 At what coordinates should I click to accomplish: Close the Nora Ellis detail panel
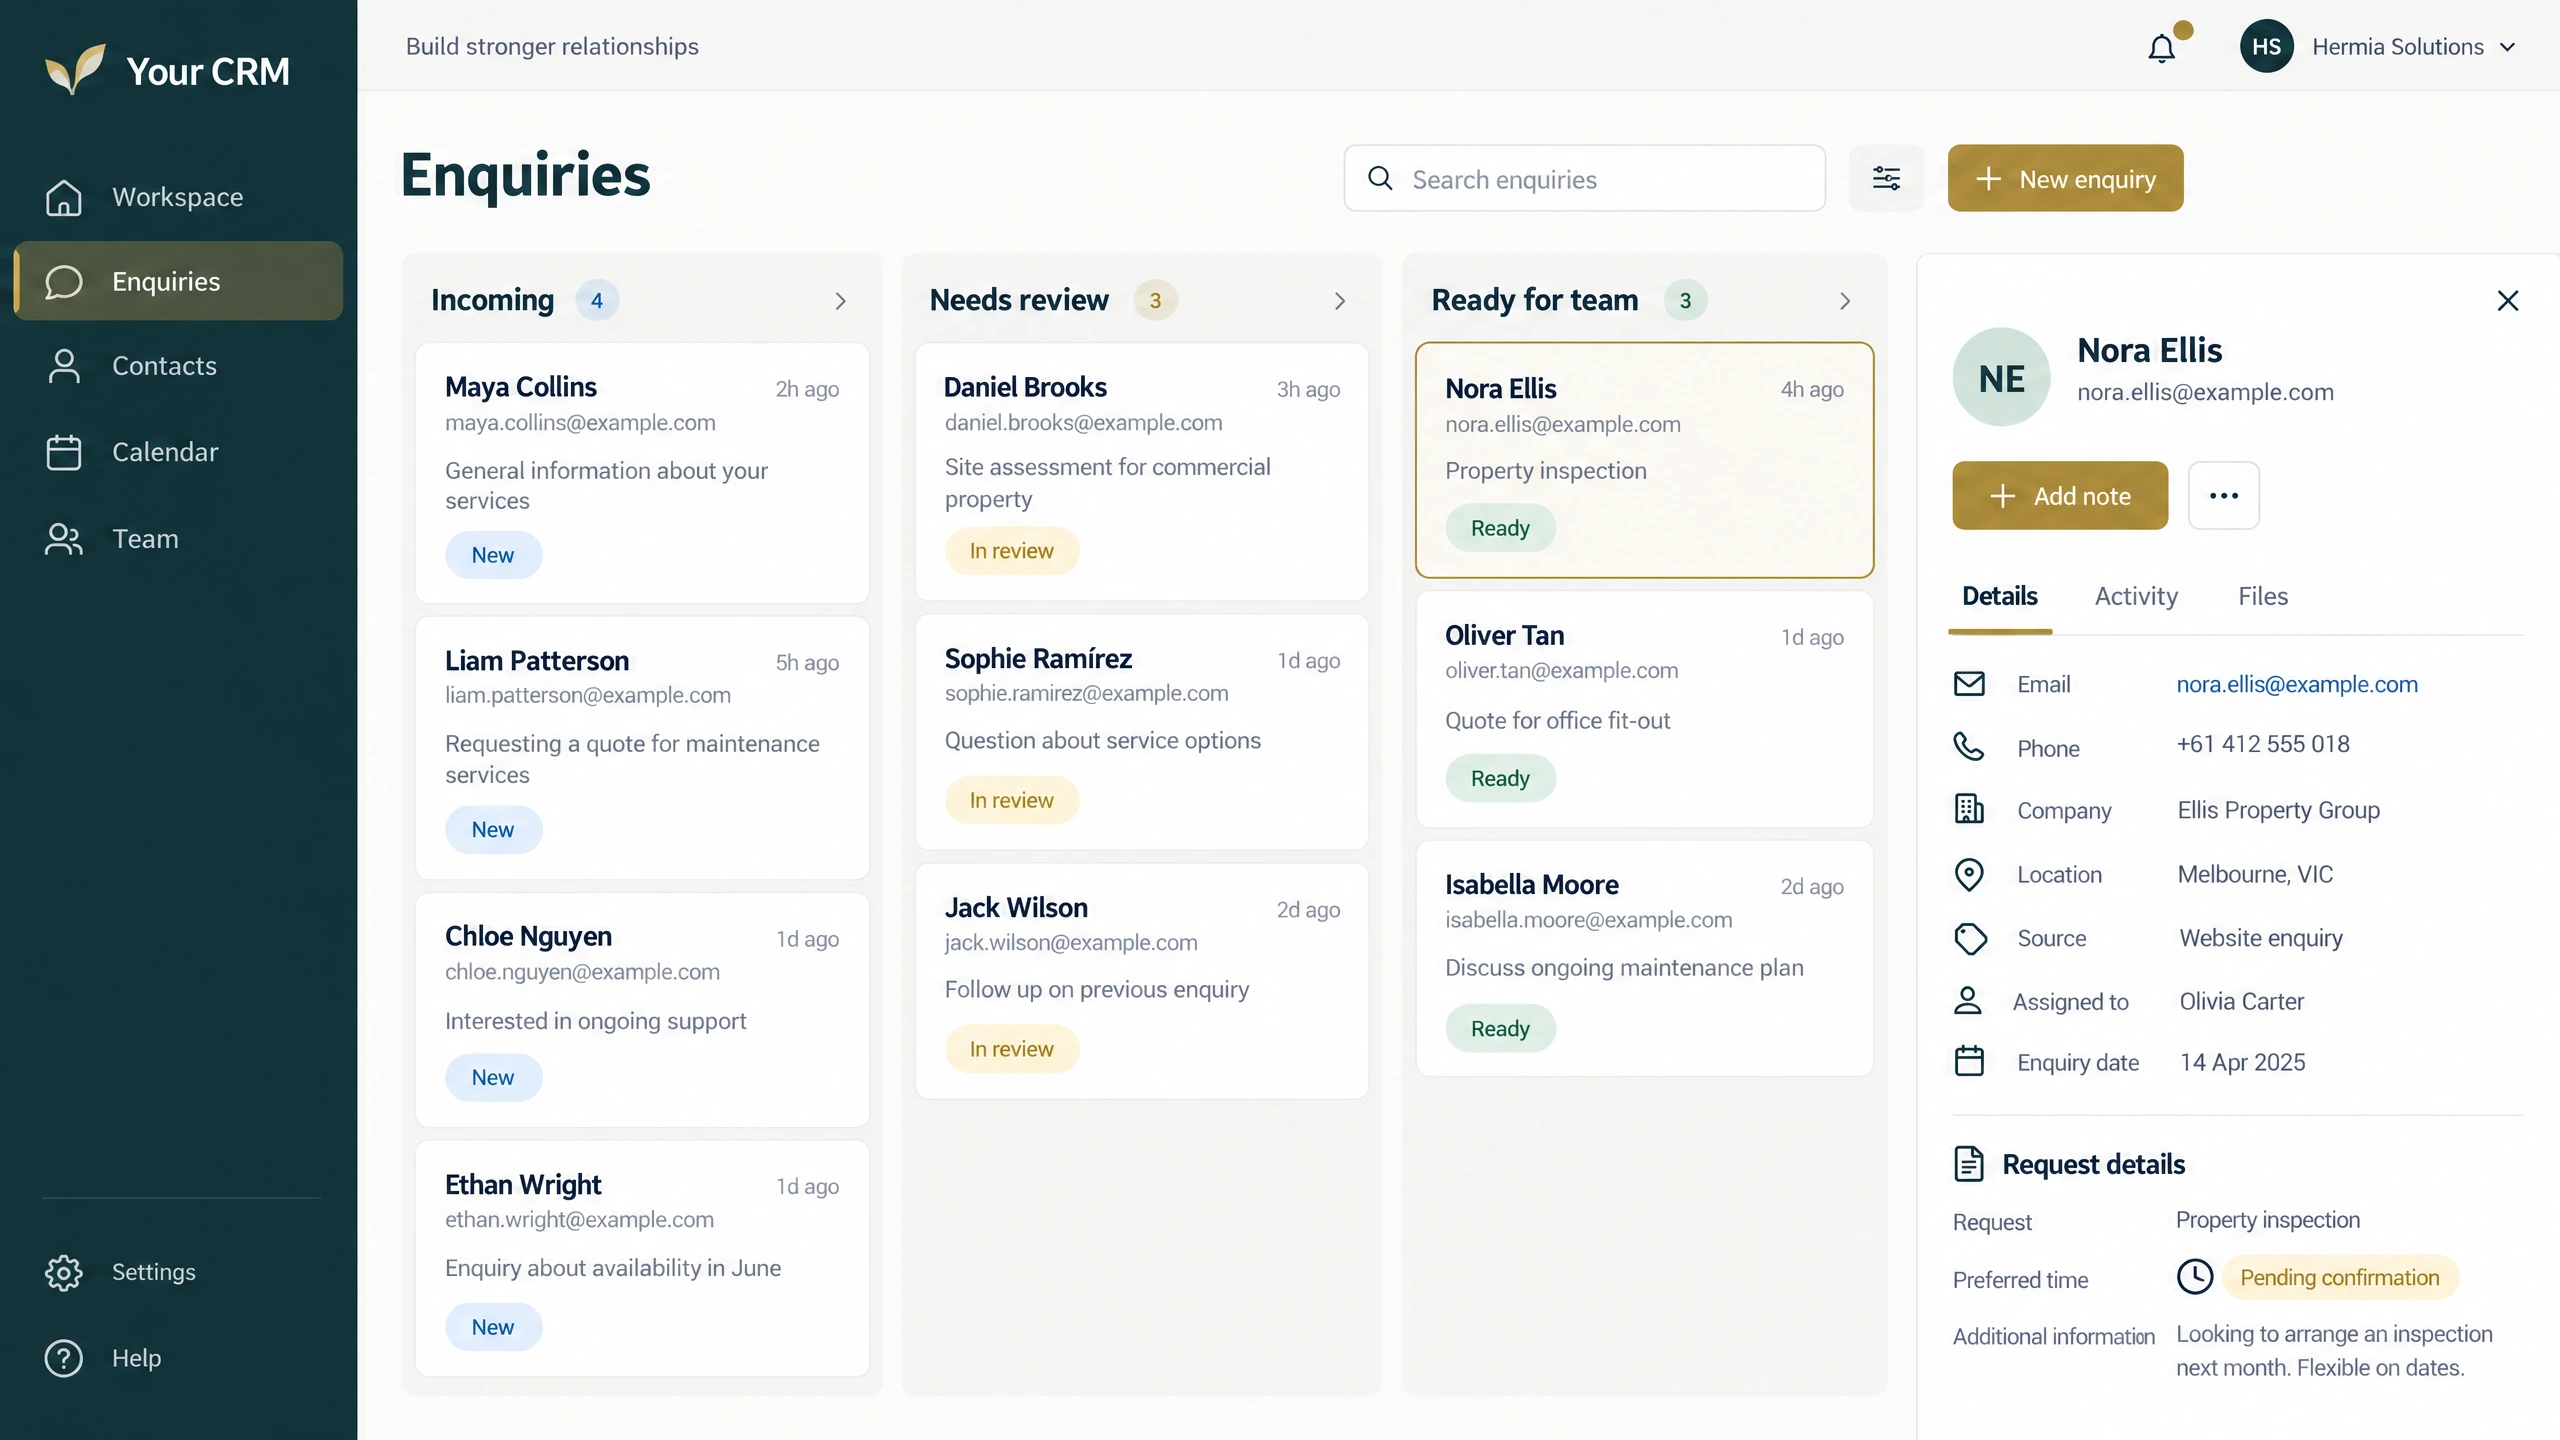[2507, 301]
